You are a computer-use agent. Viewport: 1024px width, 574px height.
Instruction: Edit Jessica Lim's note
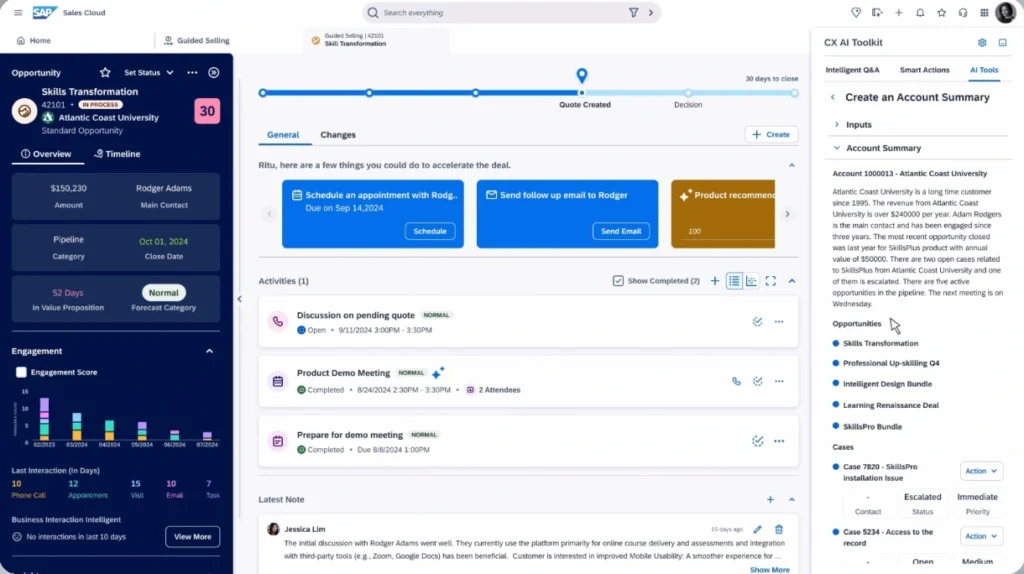click(x=758, y=530)
